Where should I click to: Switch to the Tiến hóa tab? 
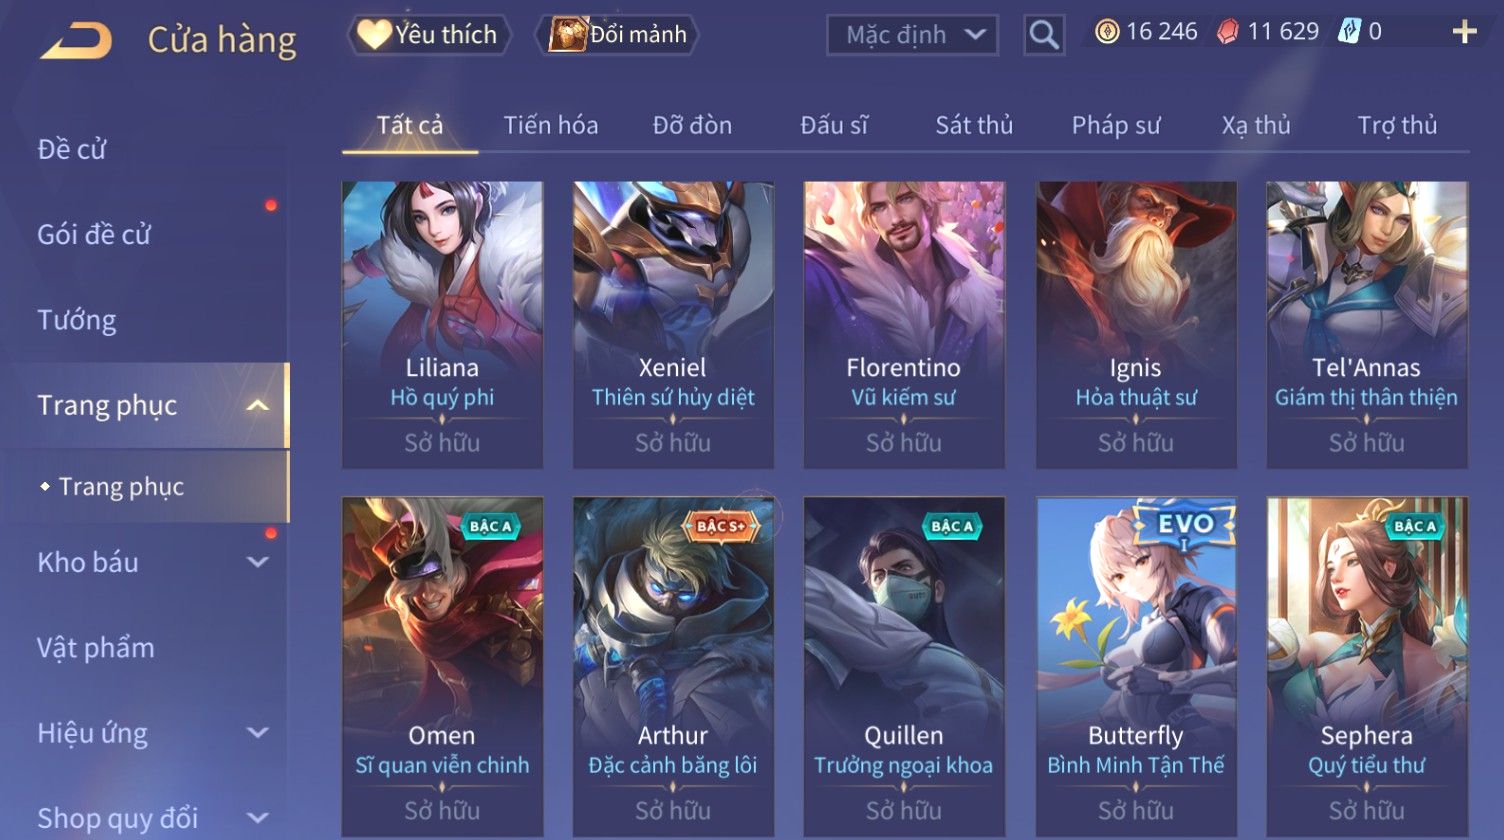[x=551, y=125]
